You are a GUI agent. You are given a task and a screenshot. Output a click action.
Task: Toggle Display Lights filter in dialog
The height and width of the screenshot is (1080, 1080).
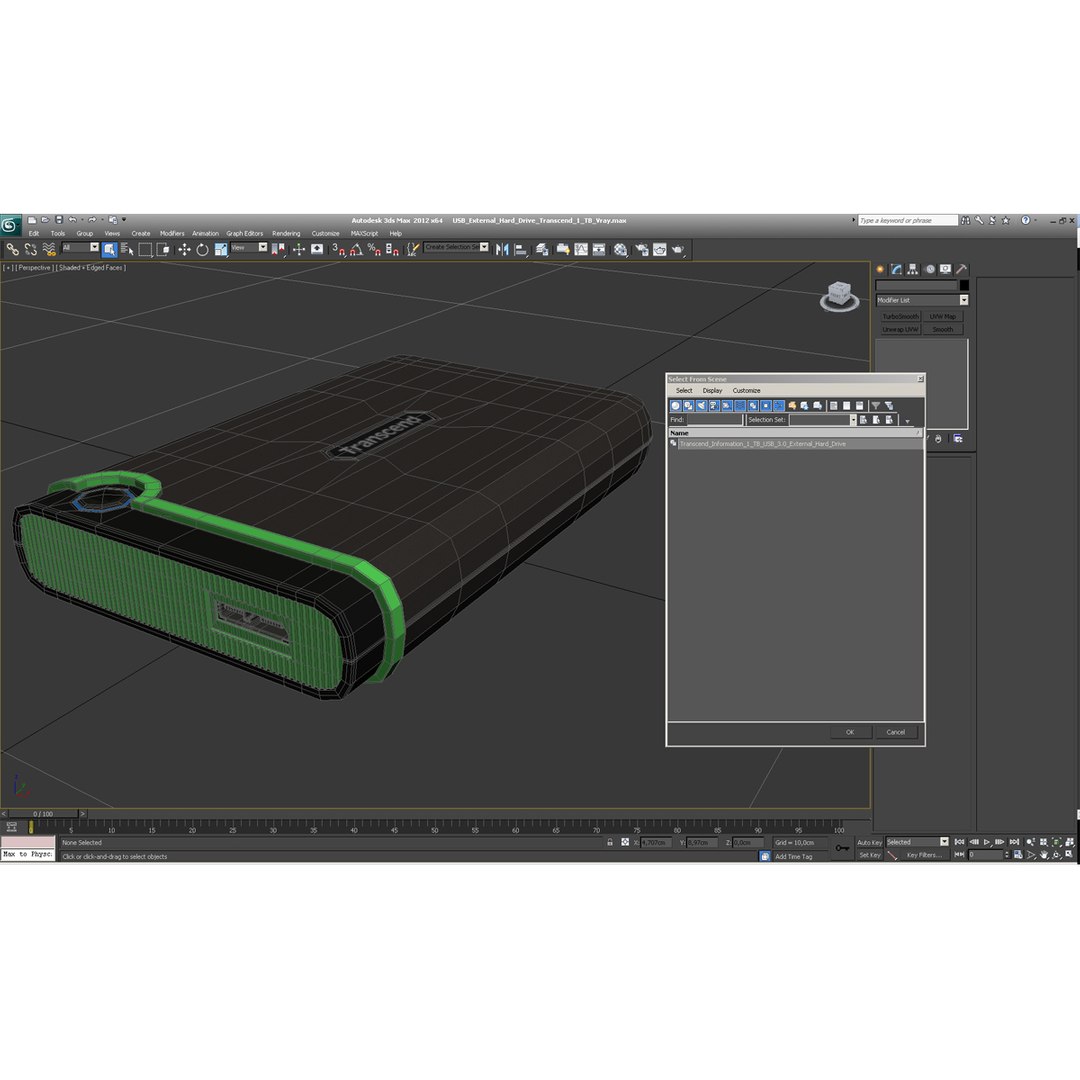tap(701, 406)
